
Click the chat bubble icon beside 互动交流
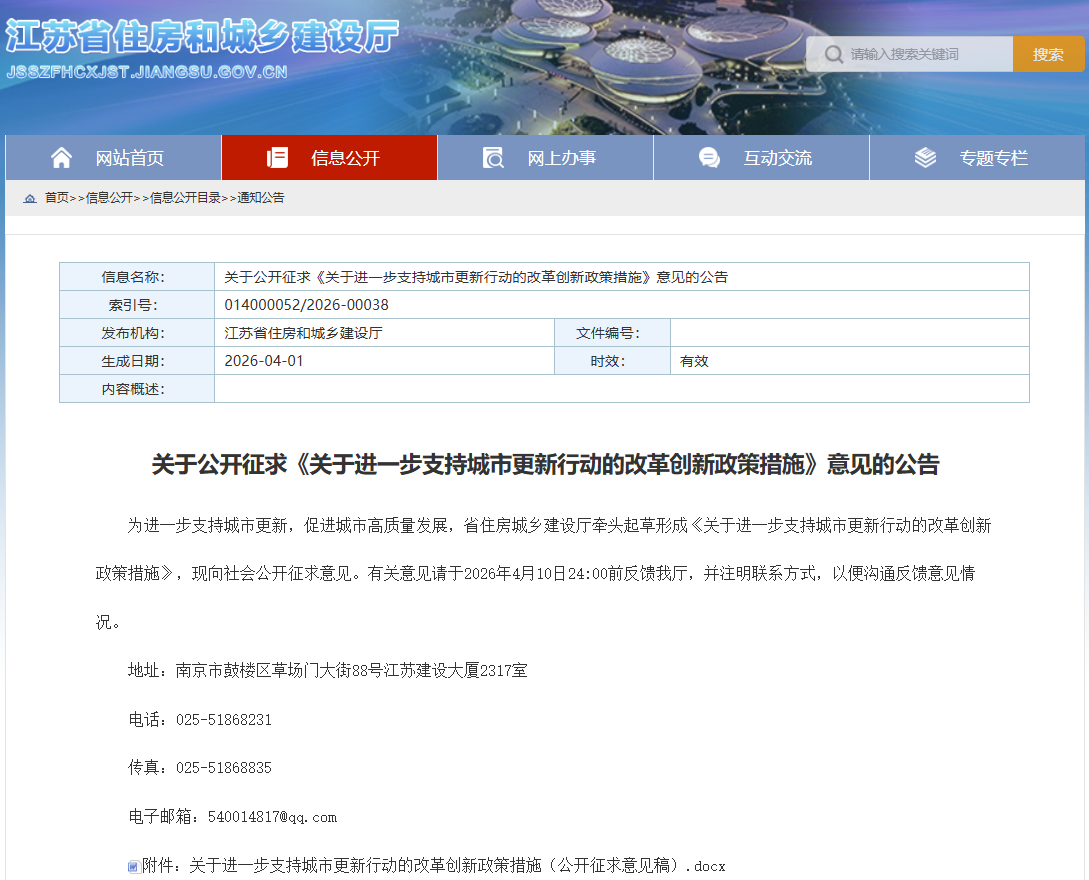709,158
